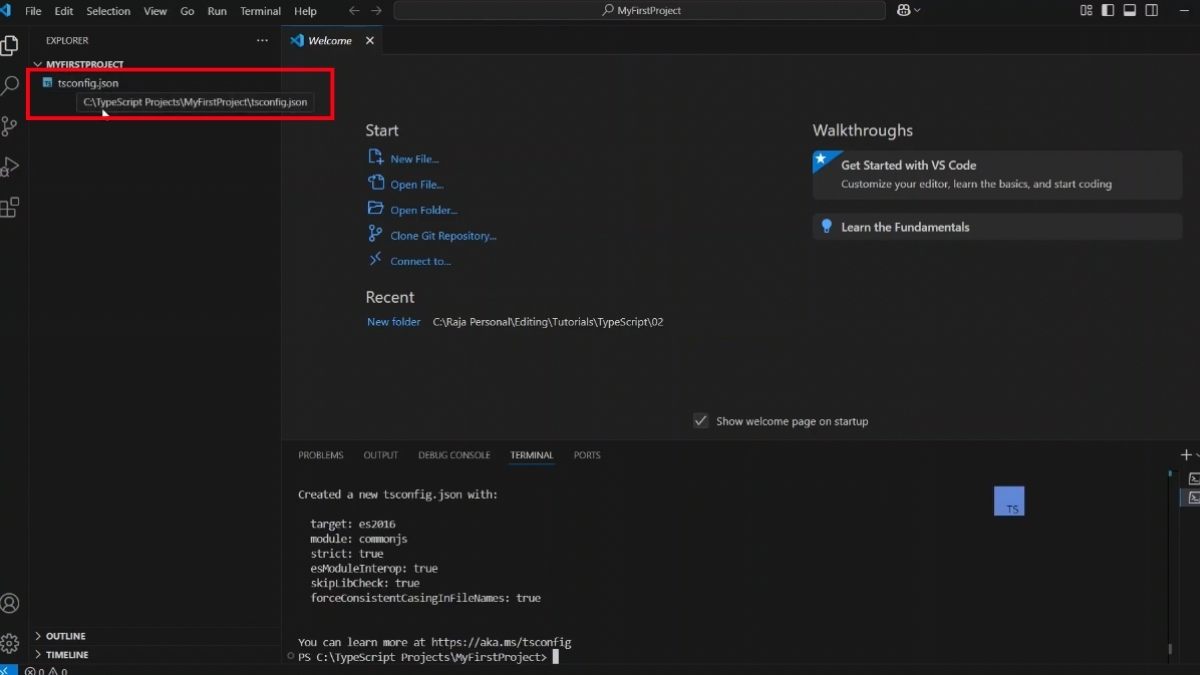
Task: Open the Go menu
Action: click(x=187, y=11)
